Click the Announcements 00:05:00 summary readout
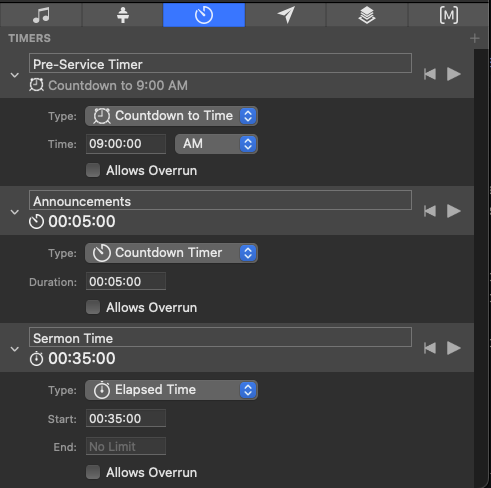This screenshot has height=488, width=491. (x=82, y=221)
